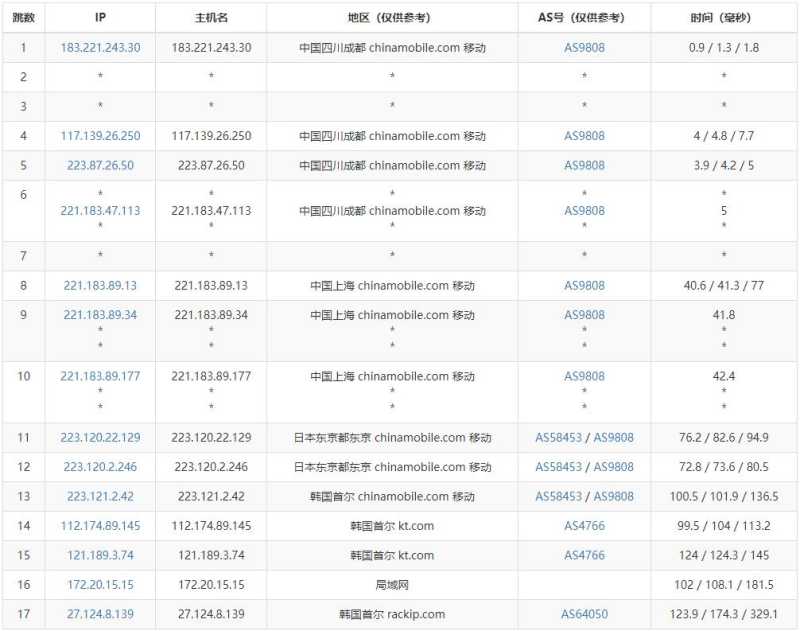Select the time value 100.5 / 101.9 / 136.5
Viewport: 800px width, 631px height.
pyautogui.click(x=723, y=496)
